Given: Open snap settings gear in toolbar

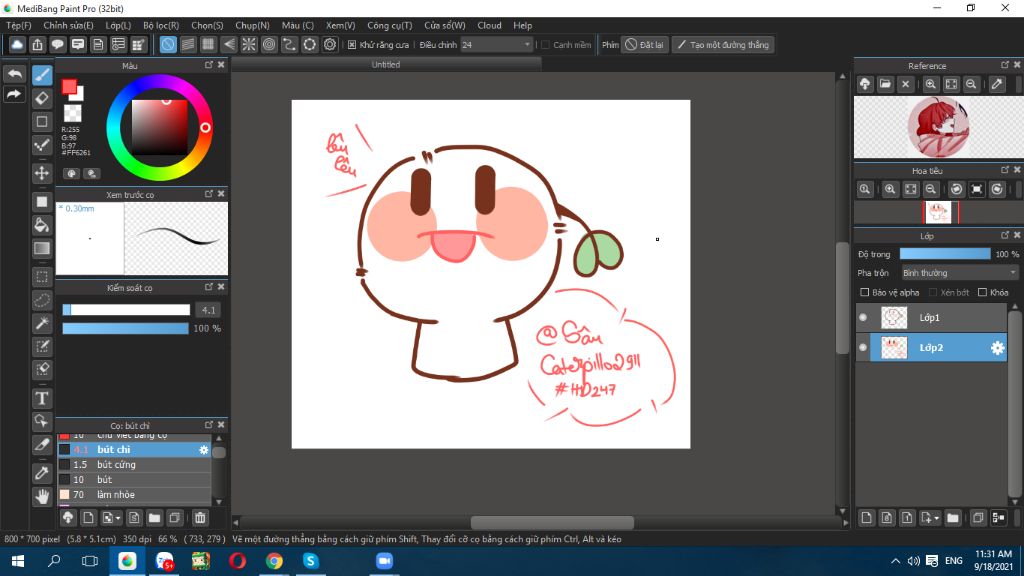Looking at the screenshot, I should (330, 44).
